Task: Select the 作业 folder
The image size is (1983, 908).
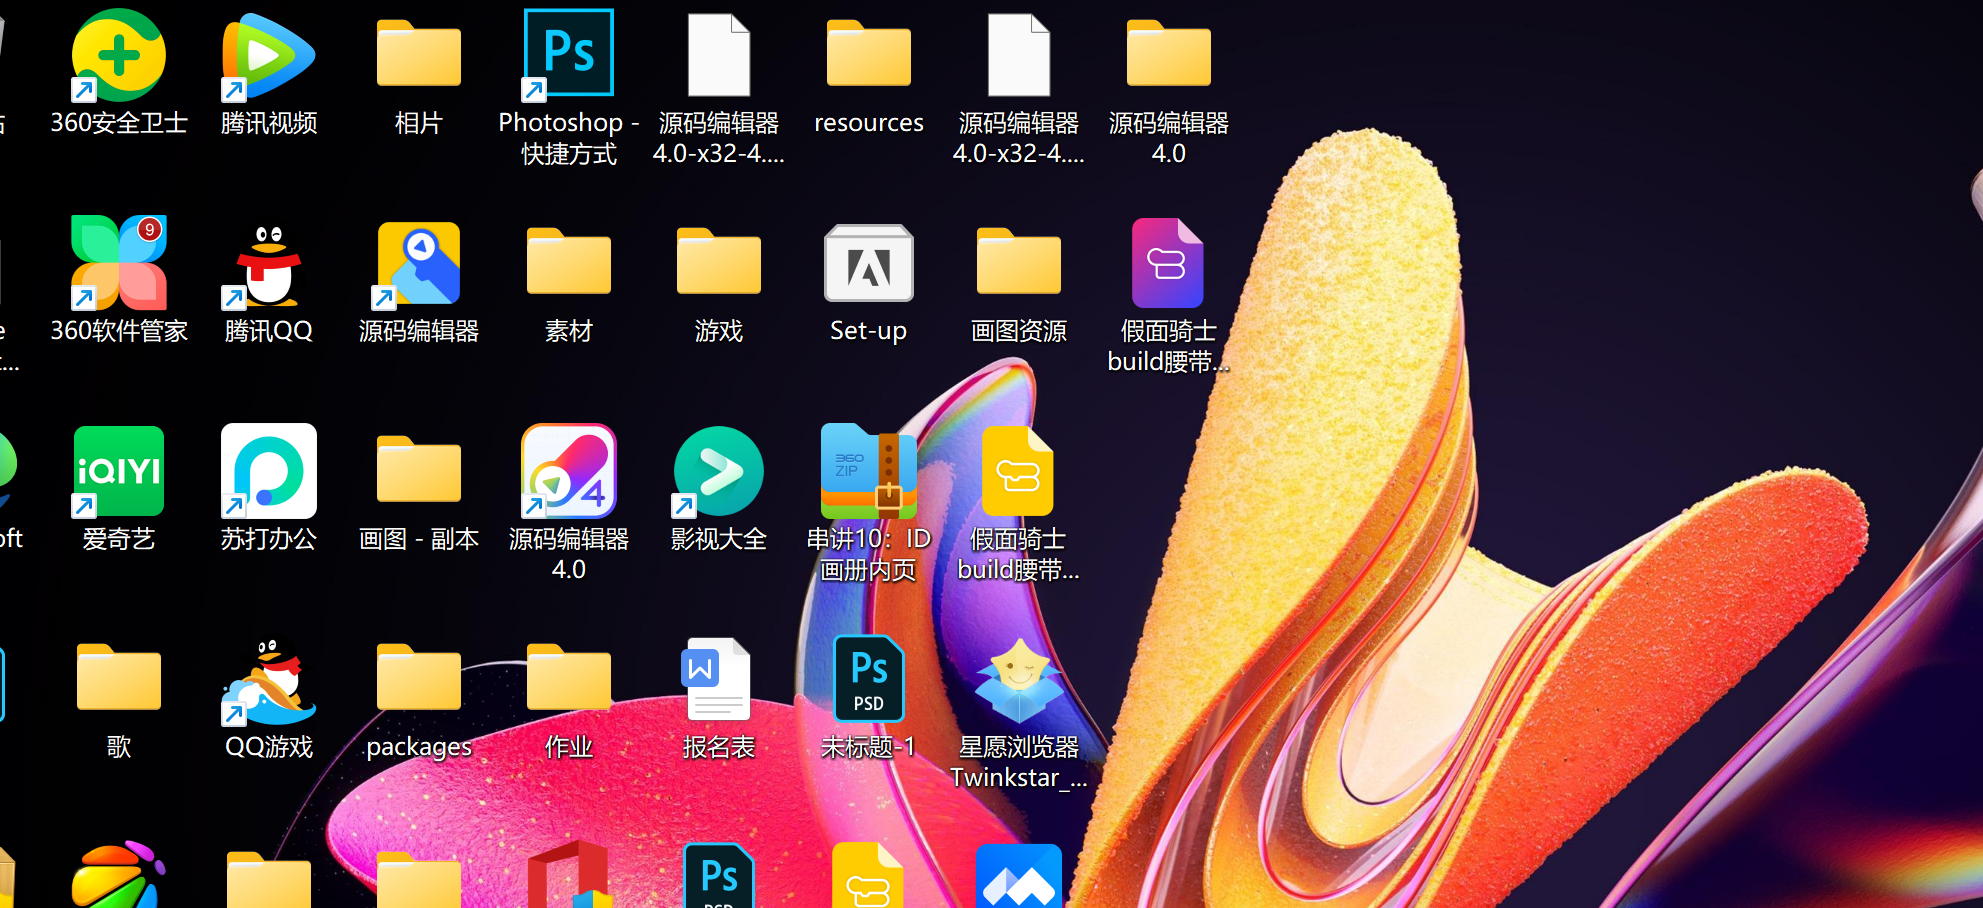Action: 569,678
